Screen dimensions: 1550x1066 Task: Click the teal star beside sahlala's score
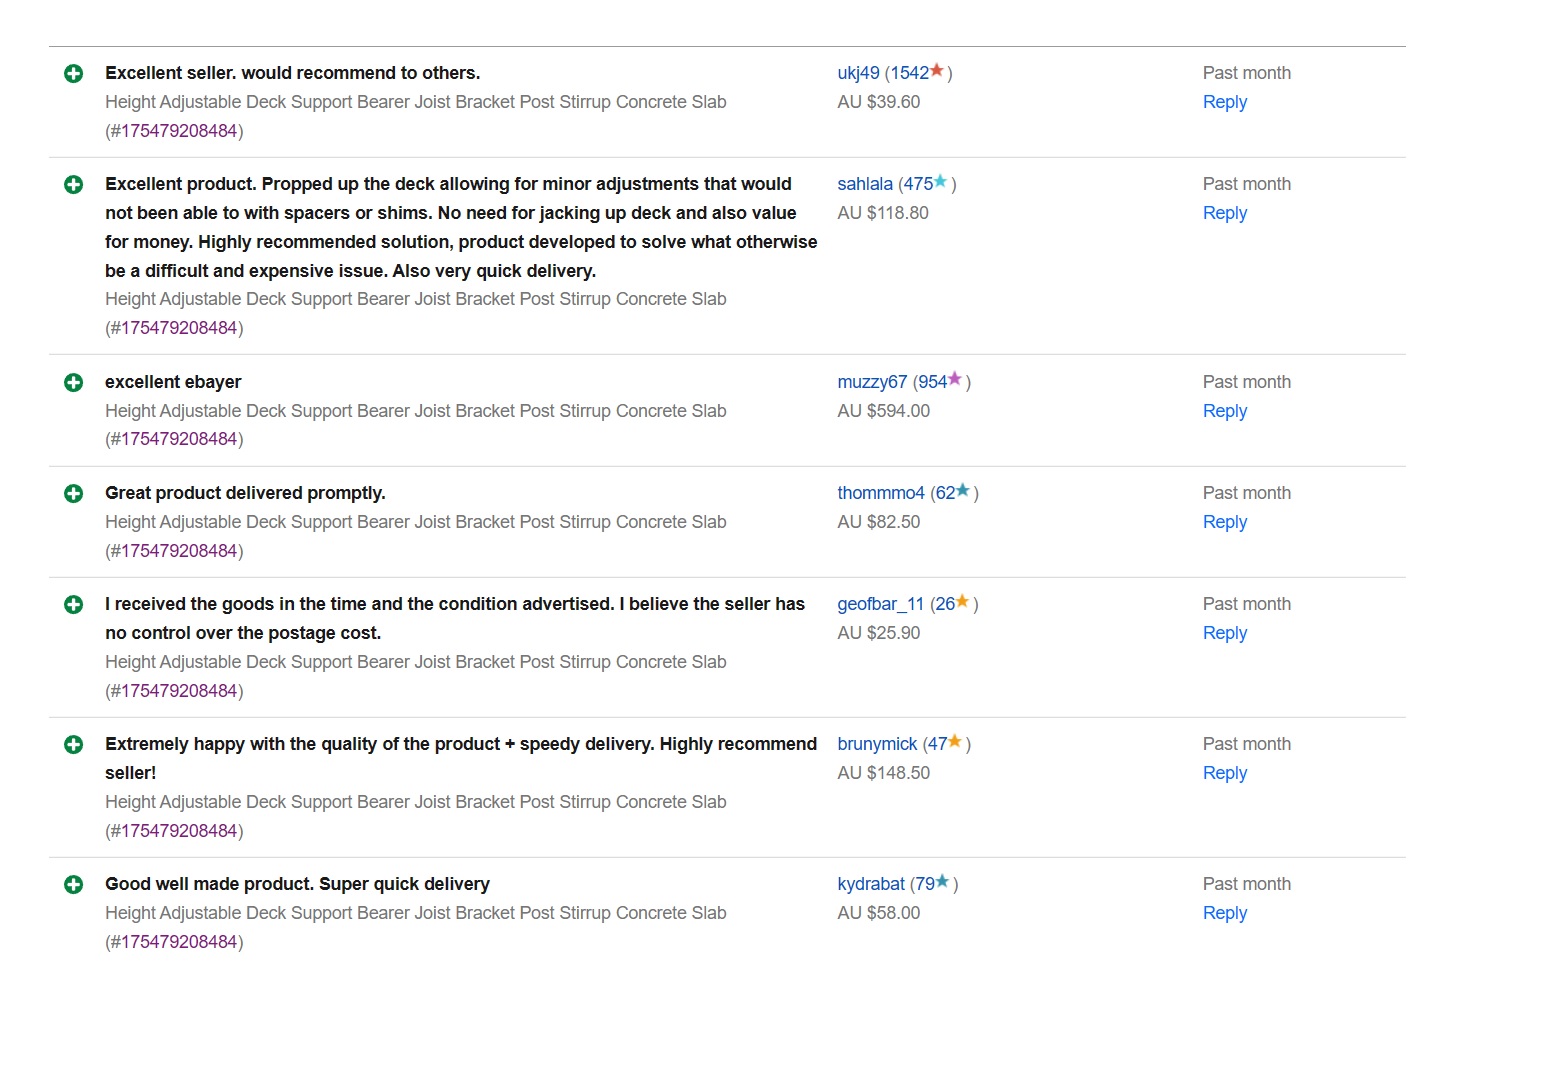tap(940, 182)
